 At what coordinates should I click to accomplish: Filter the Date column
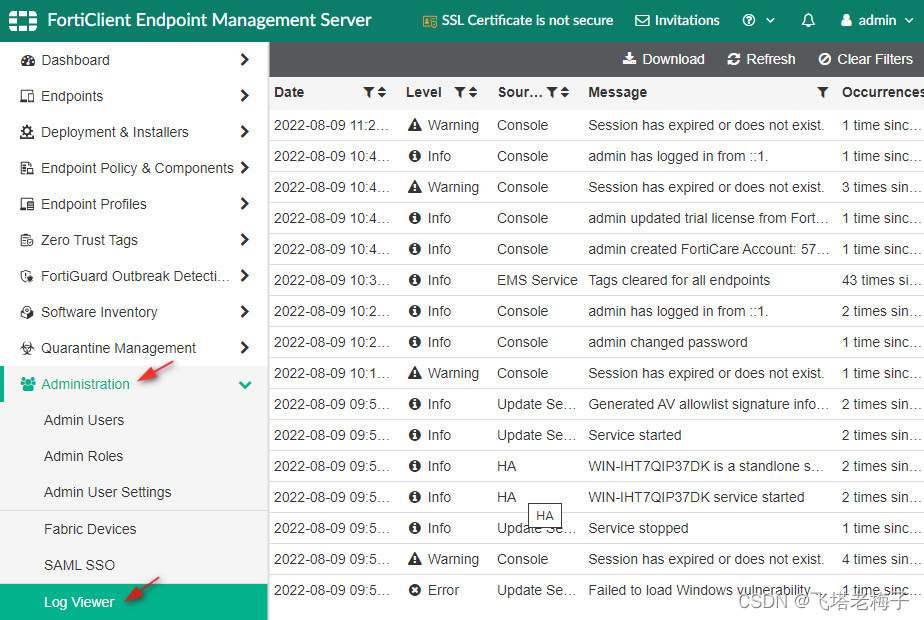368,92
